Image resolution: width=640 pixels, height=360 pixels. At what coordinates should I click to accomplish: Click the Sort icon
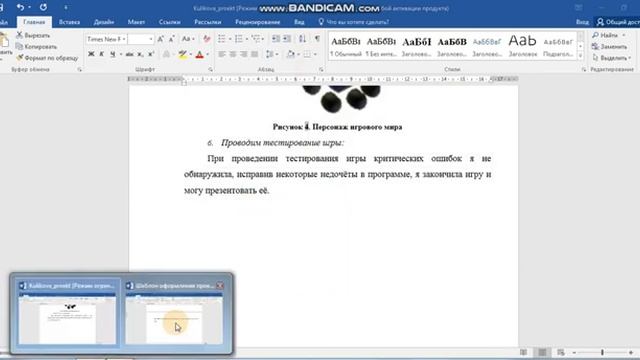302,39
